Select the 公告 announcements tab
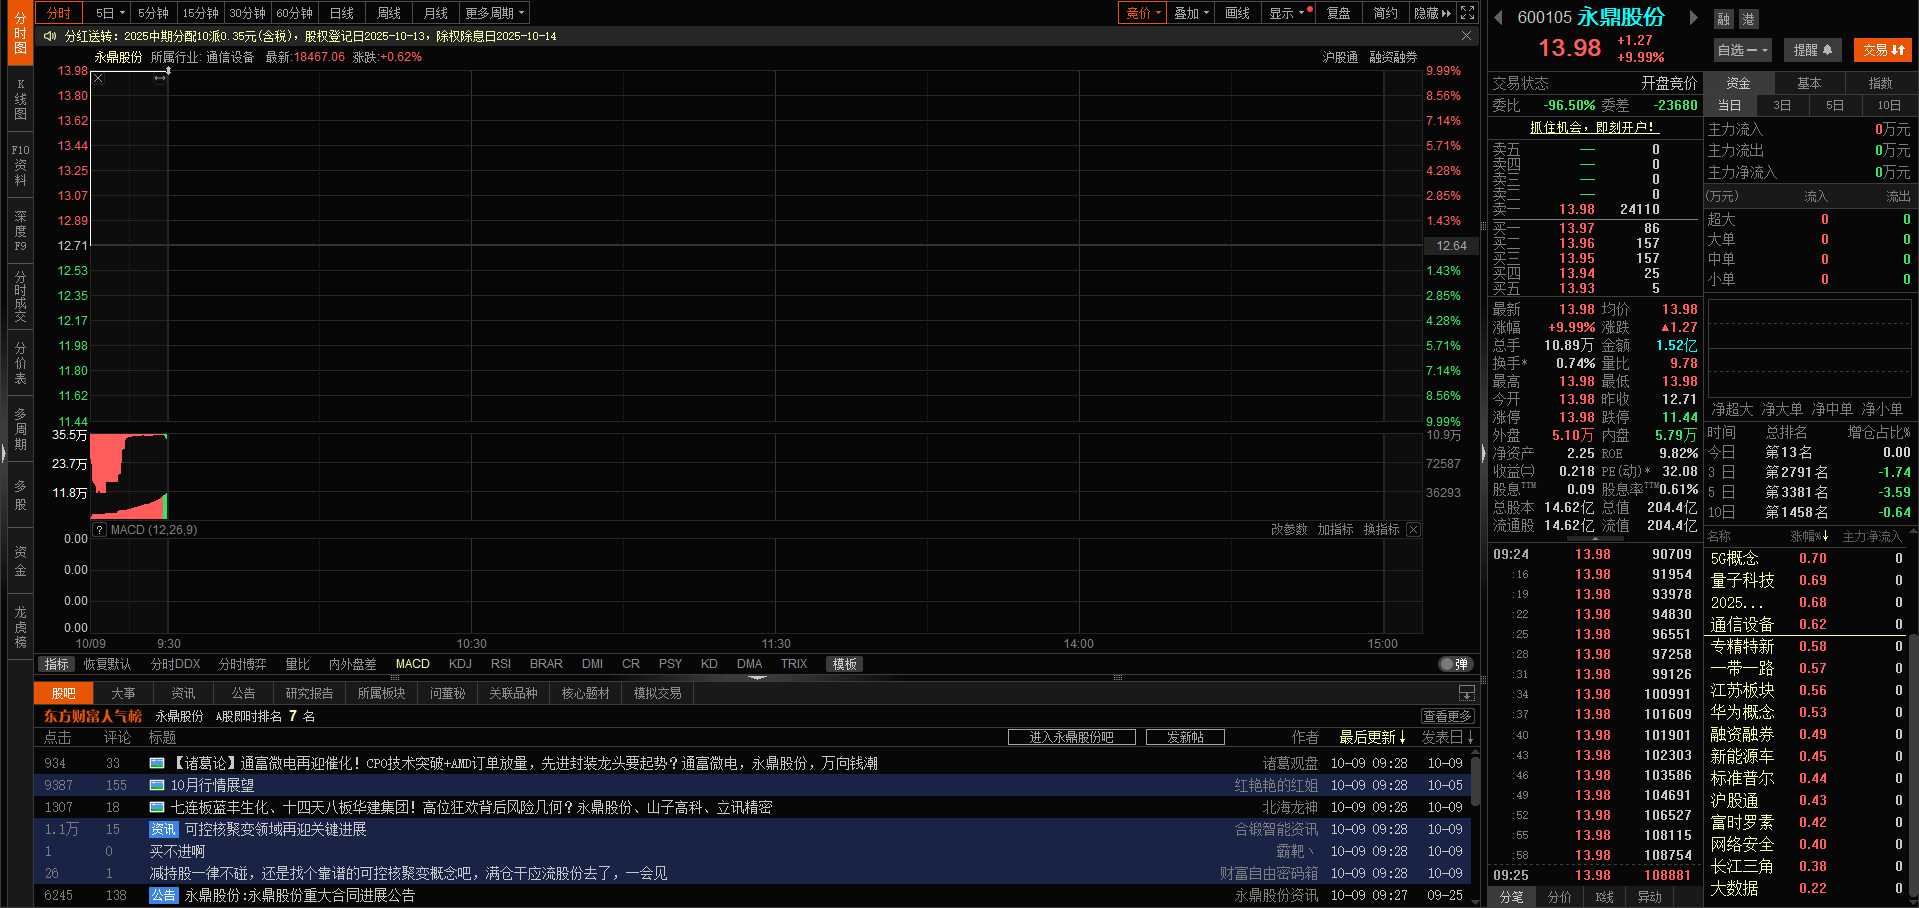 pyautogui.click(x=243, y=693)
